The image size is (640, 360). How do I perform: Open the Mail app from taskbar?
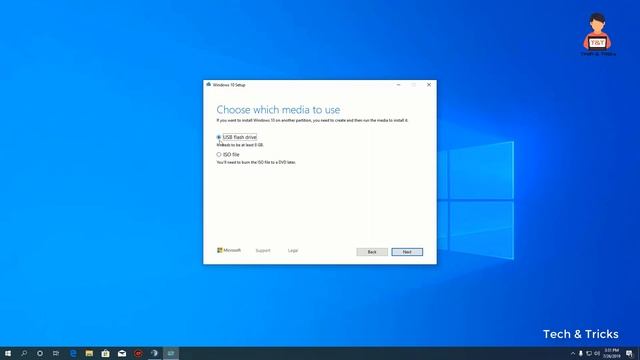coord(122,353)
